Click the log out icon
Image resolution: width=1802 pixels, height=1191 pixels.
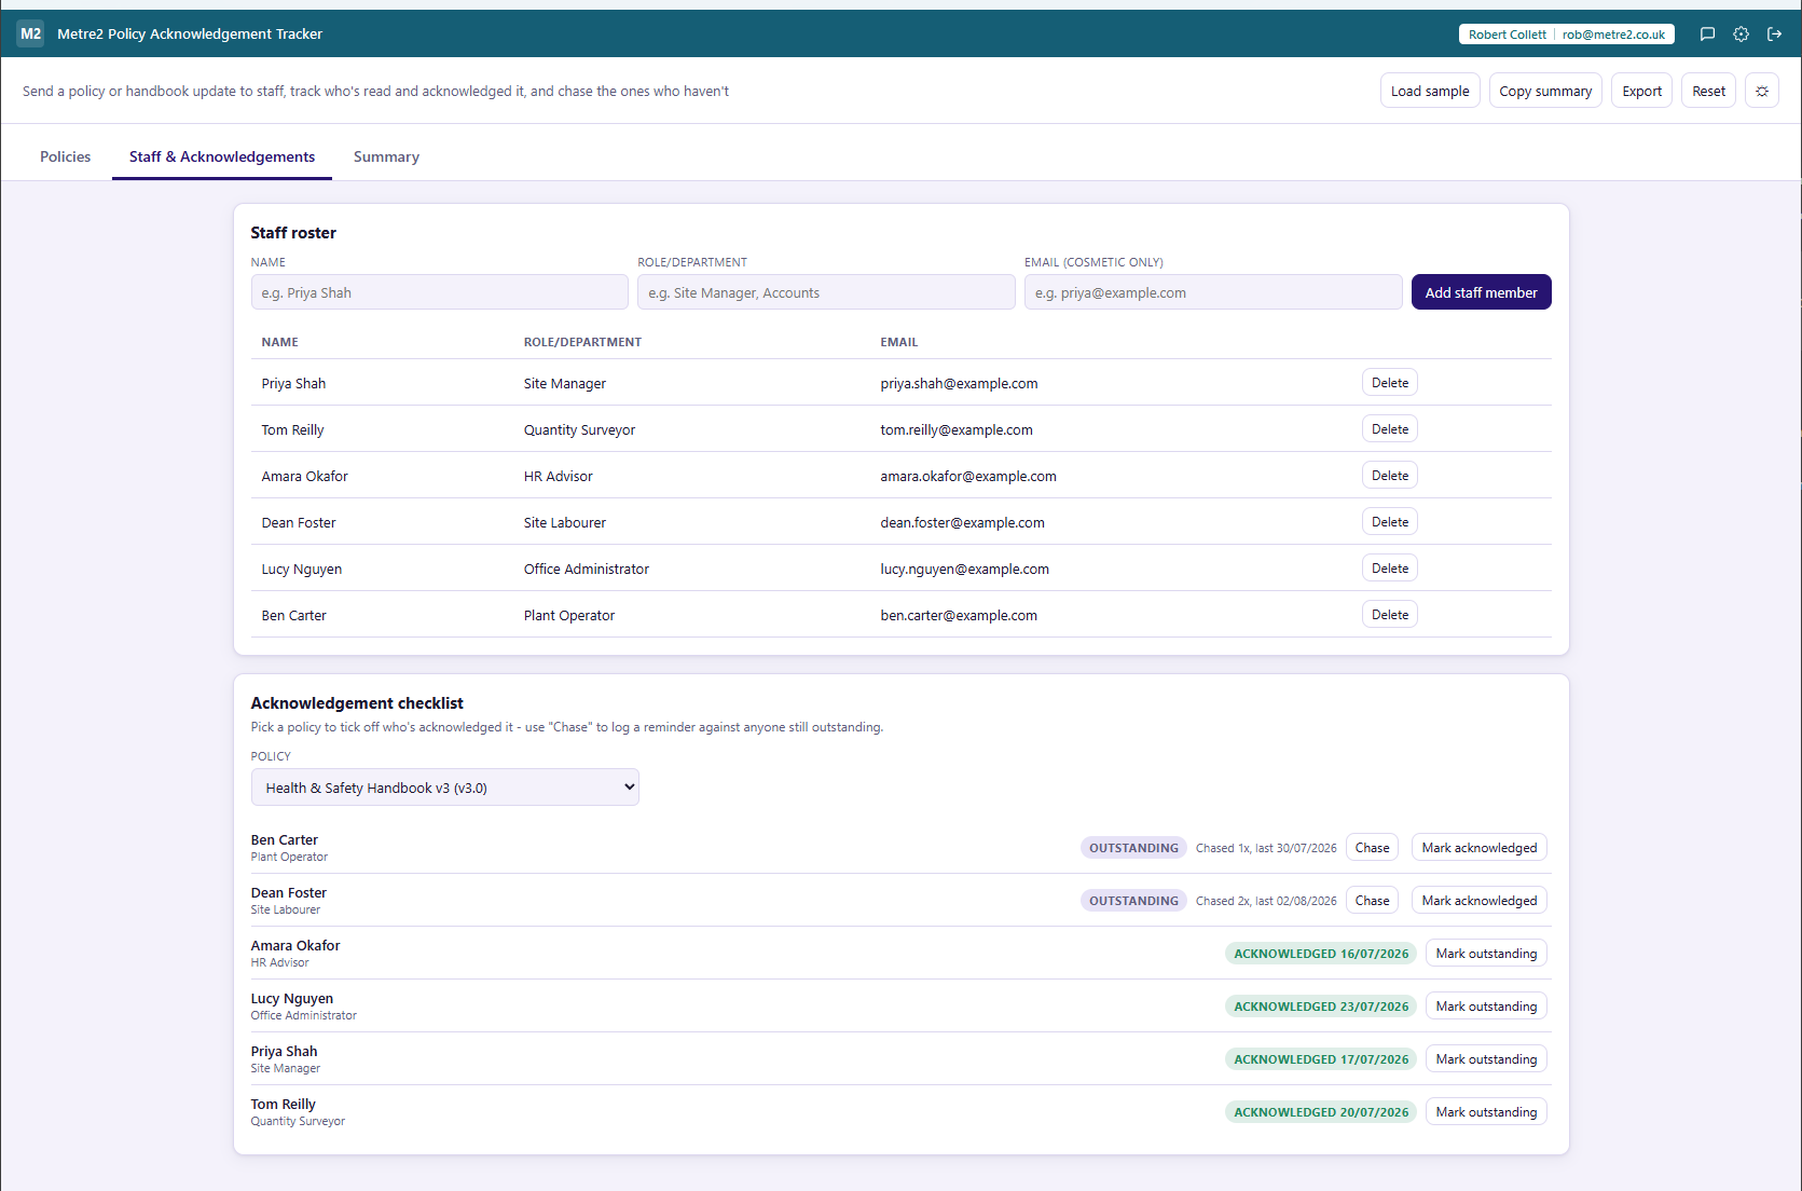click(x=1774, y=34)
